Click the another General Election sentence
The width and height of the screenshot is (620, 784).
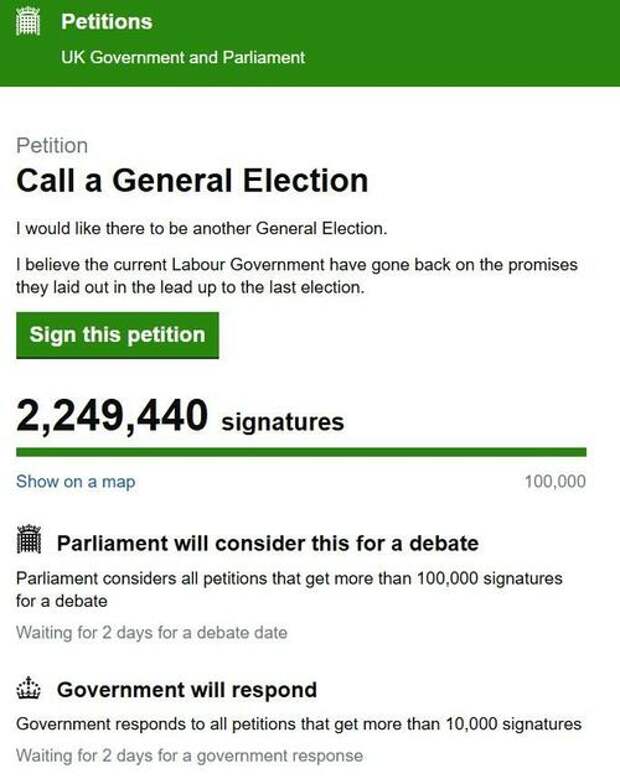202,228
